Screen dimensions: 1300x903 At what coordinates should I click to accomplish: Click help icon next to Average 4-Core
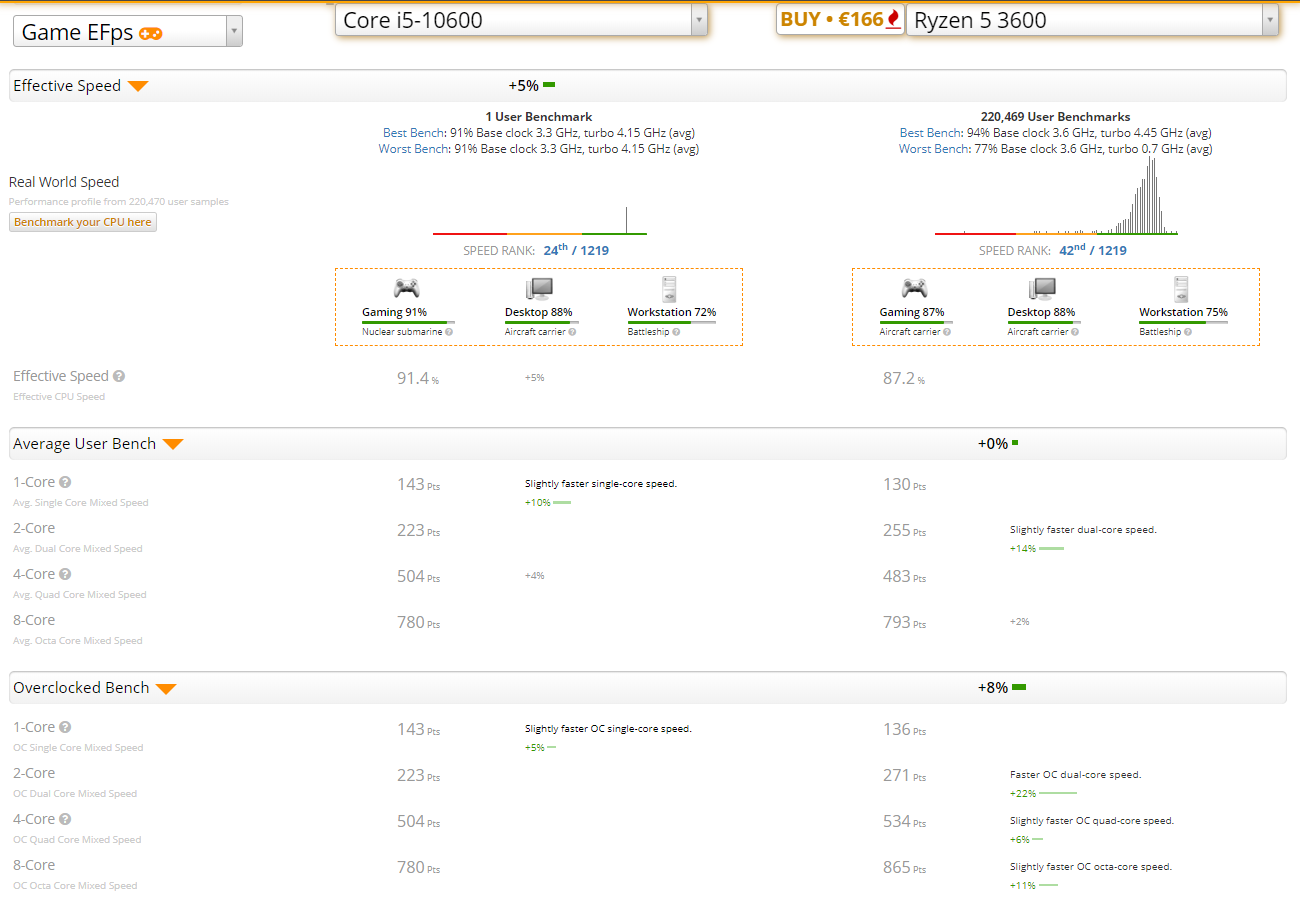pyautogui.click(x=65, y=574)
